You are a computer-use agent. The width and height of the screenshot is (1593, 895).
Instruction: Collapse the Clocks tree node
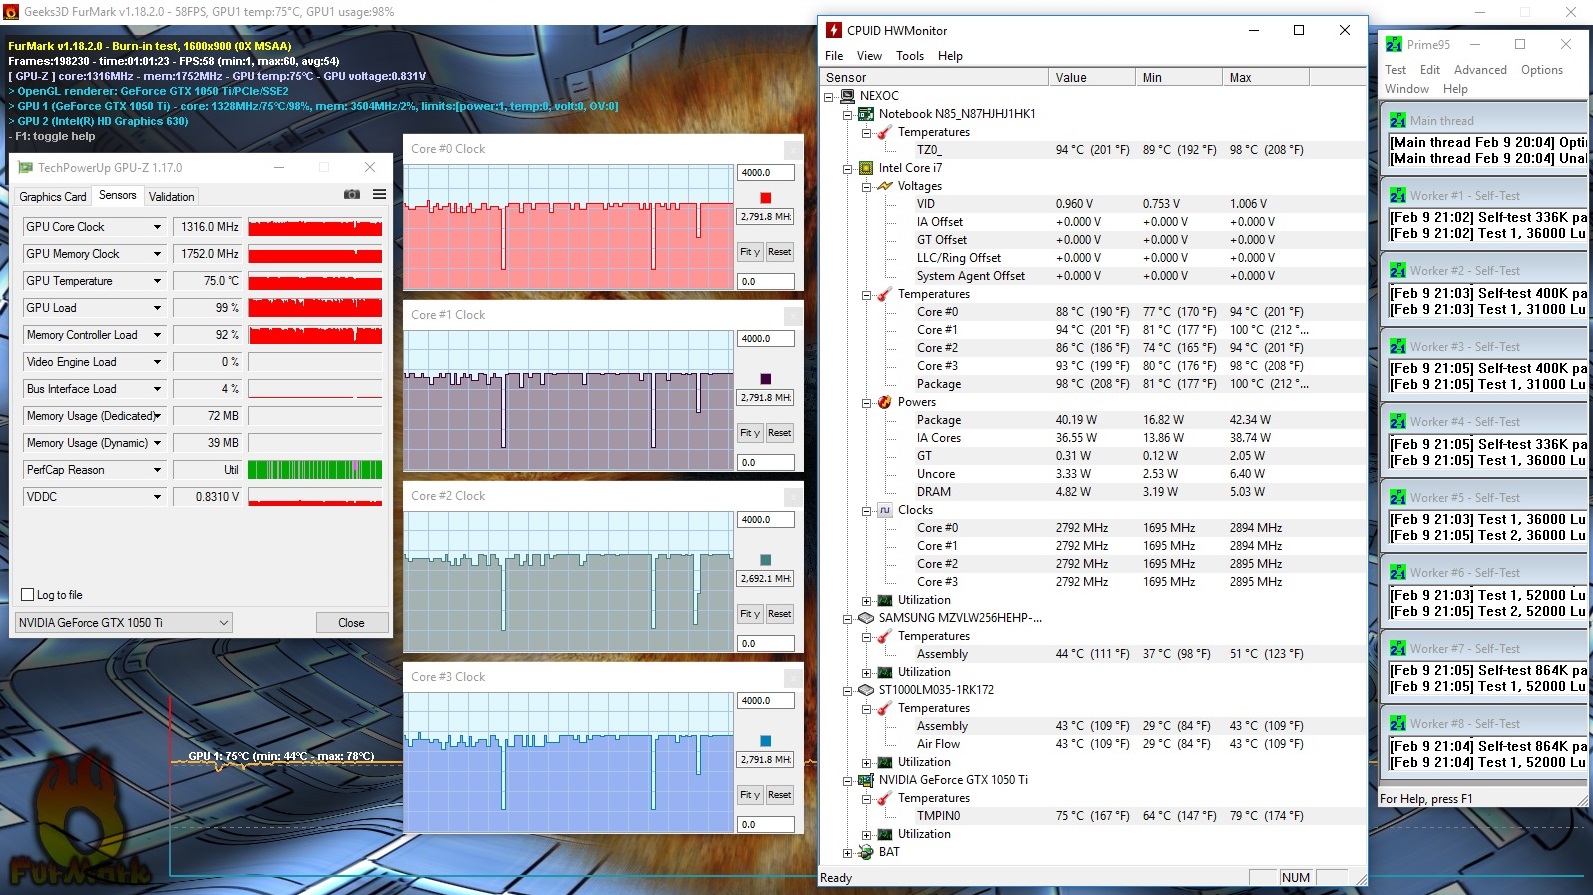click(866, 511)
